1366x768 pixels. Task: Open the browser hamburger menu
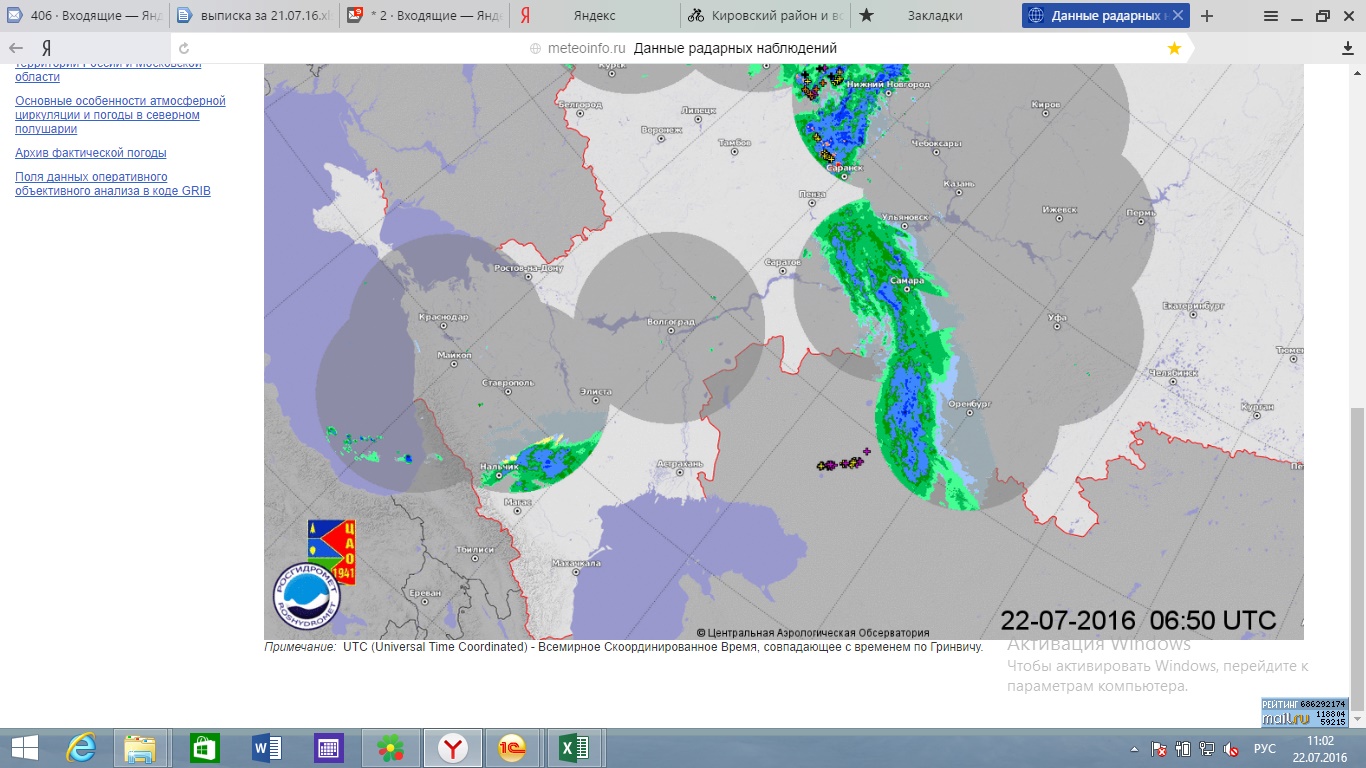[x=1271, y=16]
